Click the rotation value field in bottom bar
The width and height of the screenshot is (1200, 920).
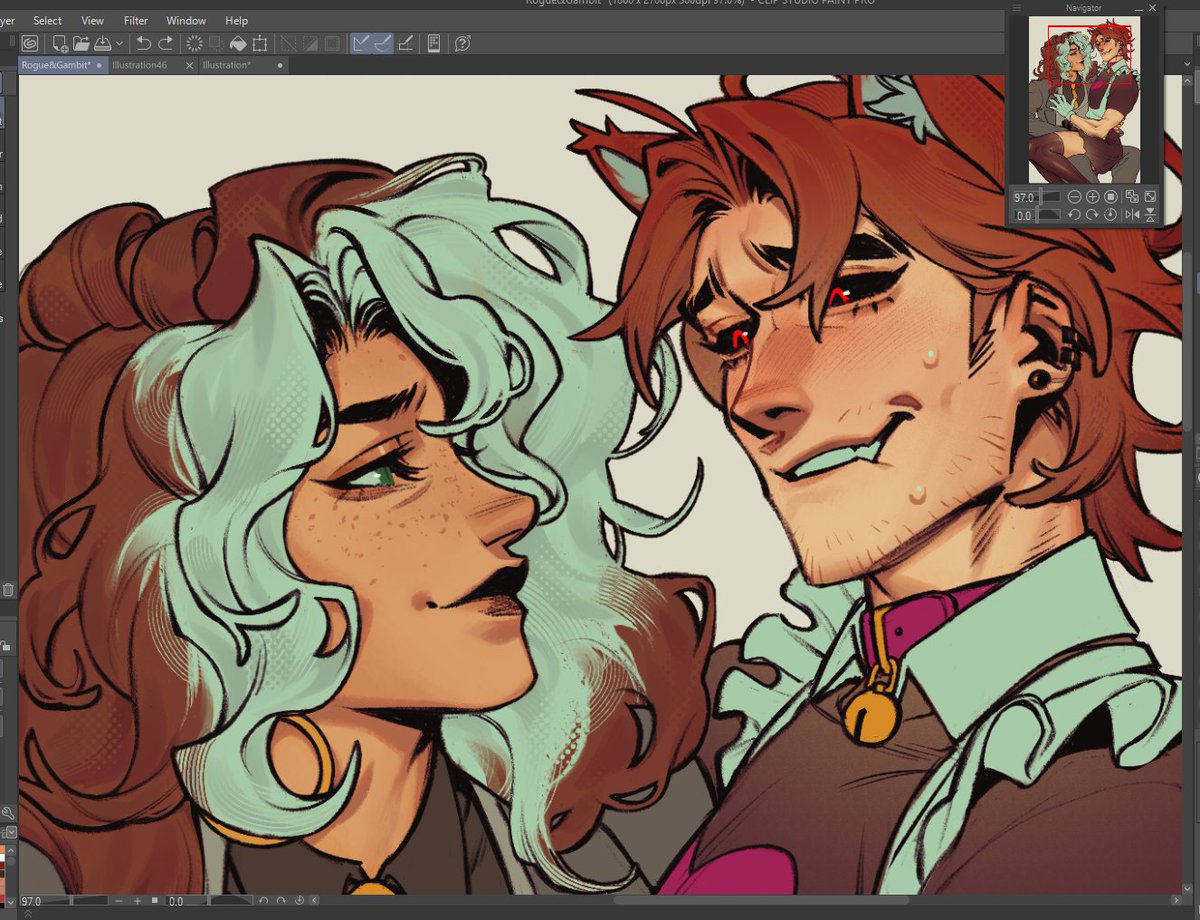tap(209, 901)
